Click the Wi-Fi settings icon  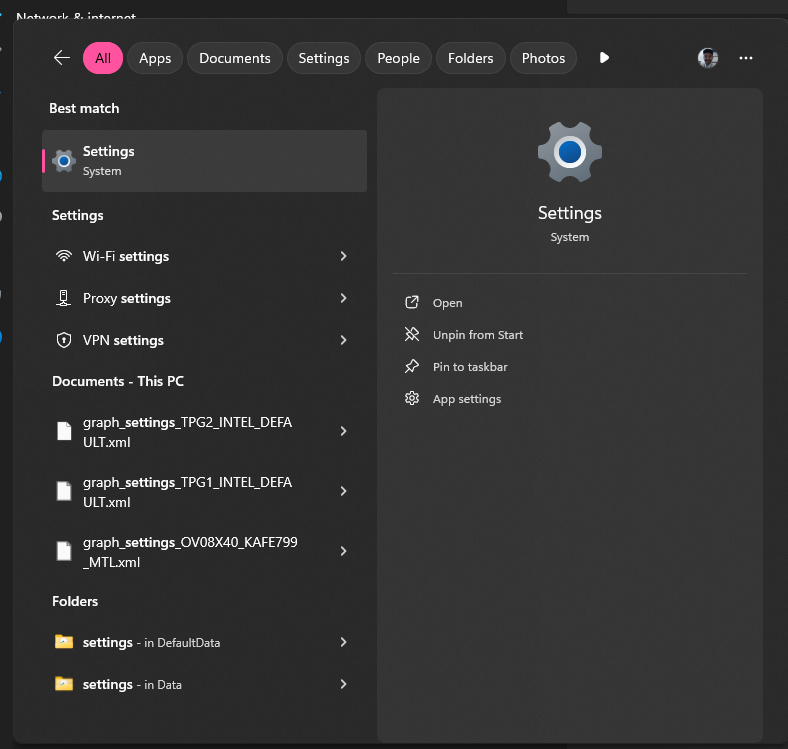tap(64, 256)
